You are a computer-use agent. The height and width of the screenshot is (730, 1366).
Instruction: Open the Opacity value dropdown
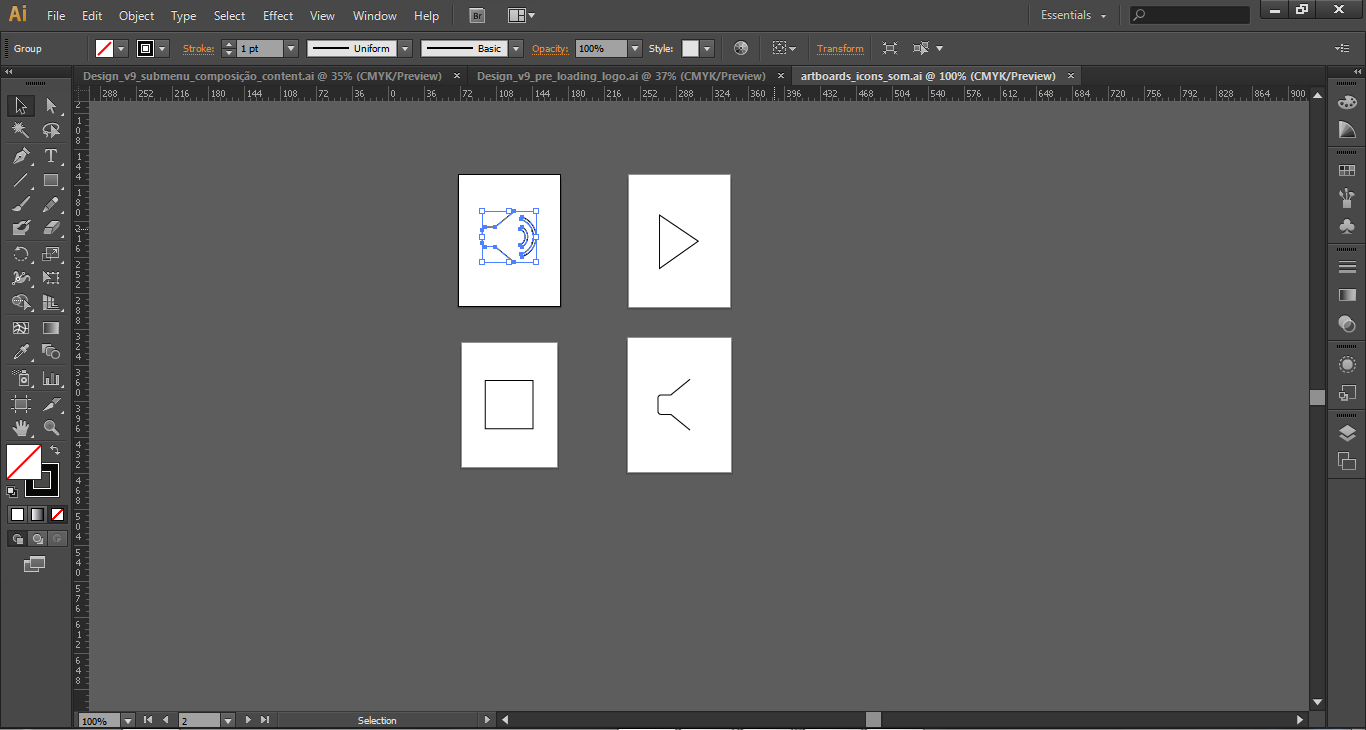(x=634, y=48)
